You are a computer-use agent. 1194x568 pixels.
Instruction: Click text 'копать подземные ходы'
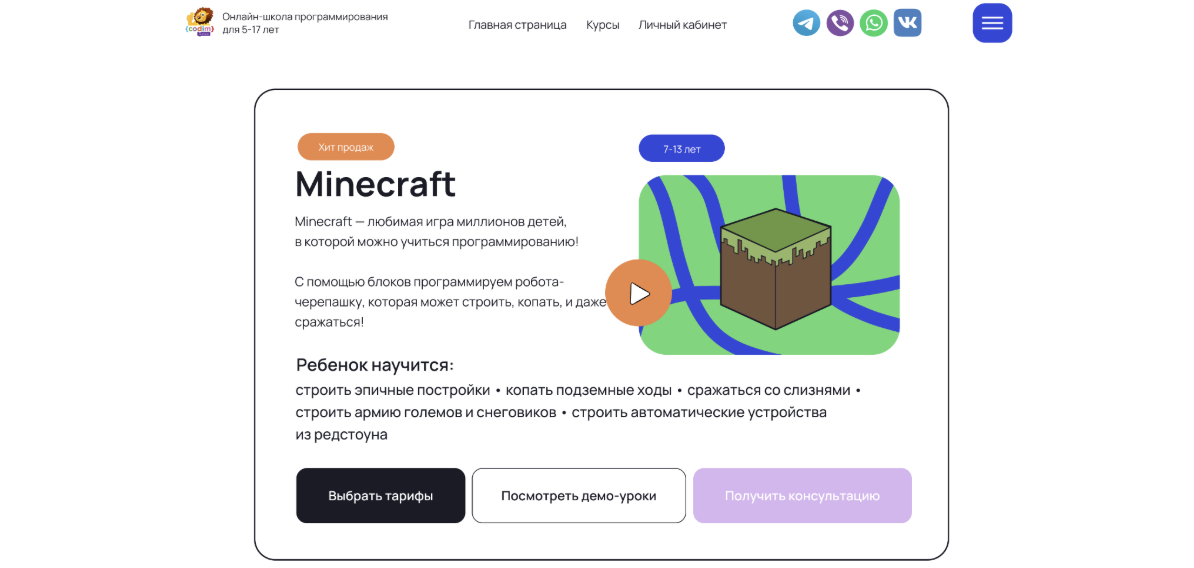pos(589,391)
